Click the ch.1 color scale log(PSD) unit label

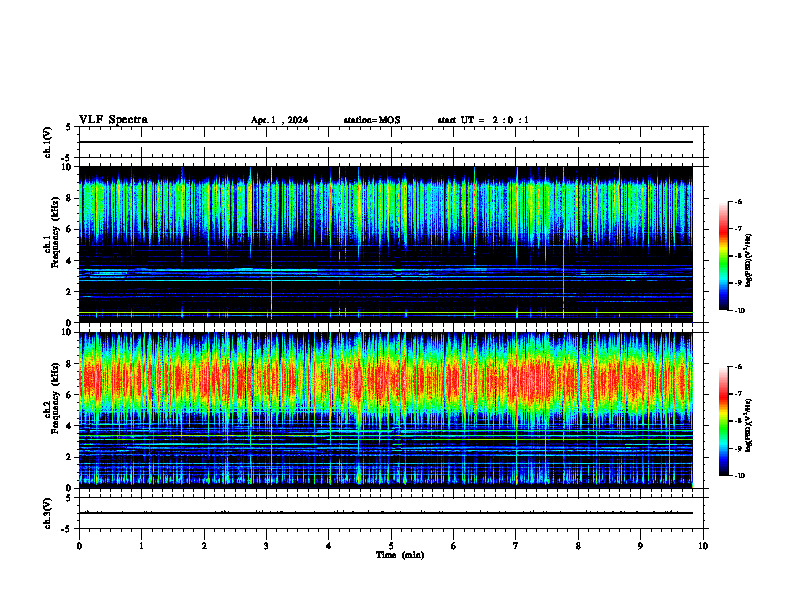[x=749, y=261]
